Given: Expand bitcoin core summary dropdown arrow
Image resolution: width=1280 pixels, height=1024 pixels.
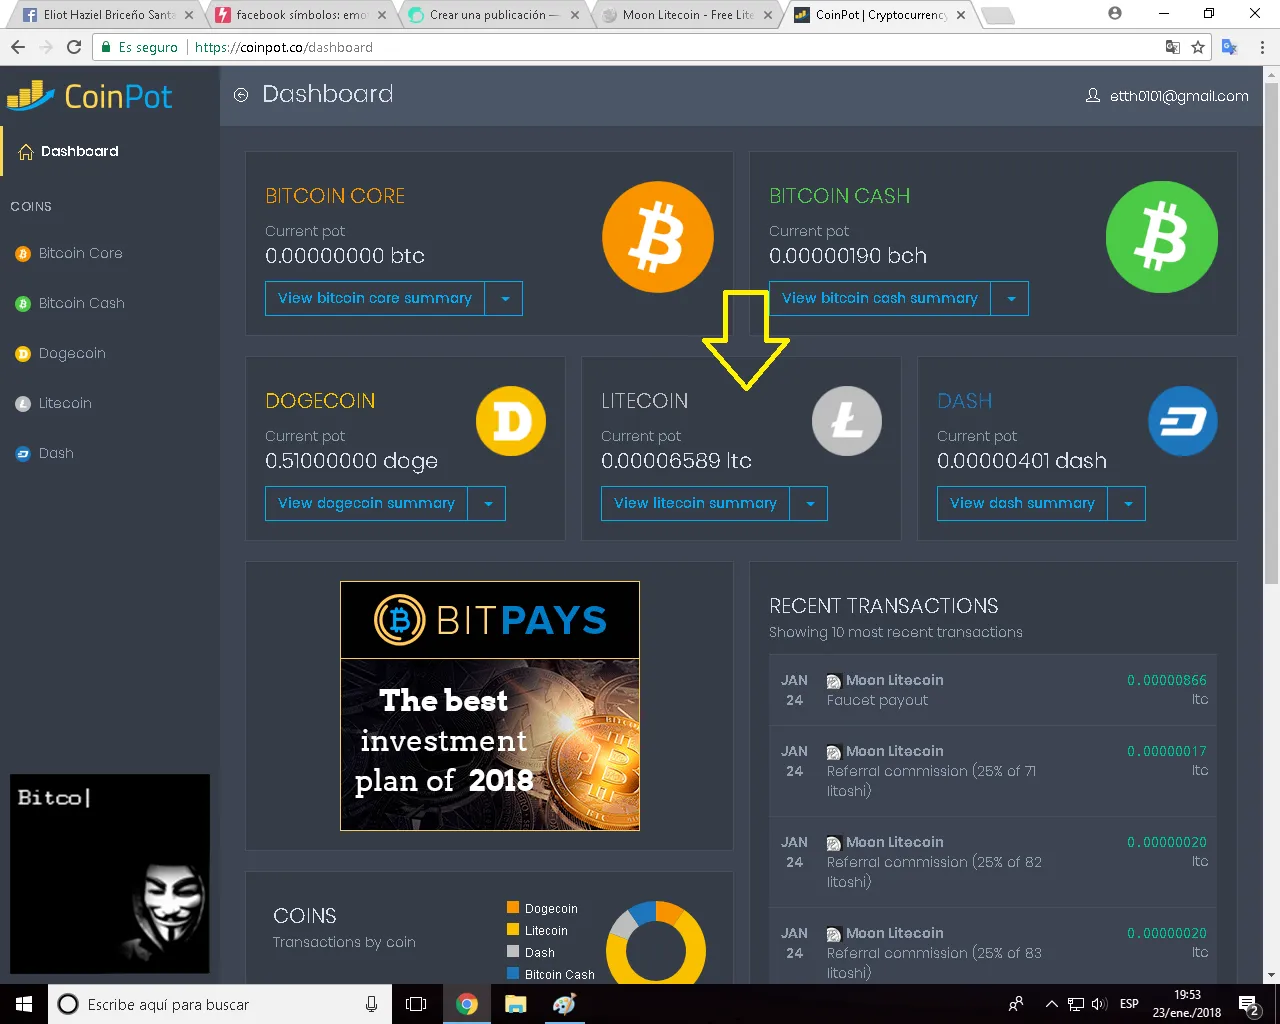Looking at the screenshot, I should coord(504,298).
